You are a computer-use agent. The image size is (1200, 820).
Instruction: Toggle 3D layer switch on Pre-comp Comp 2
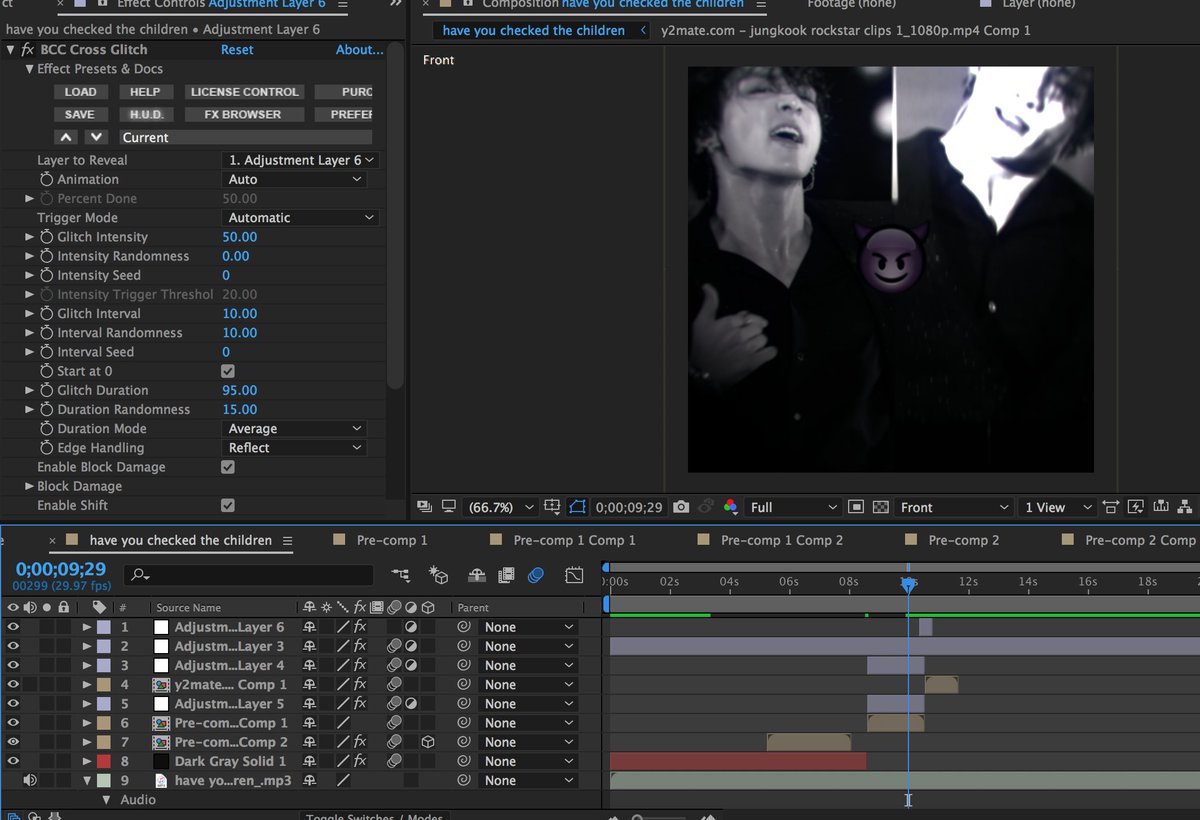click(427, 742)
